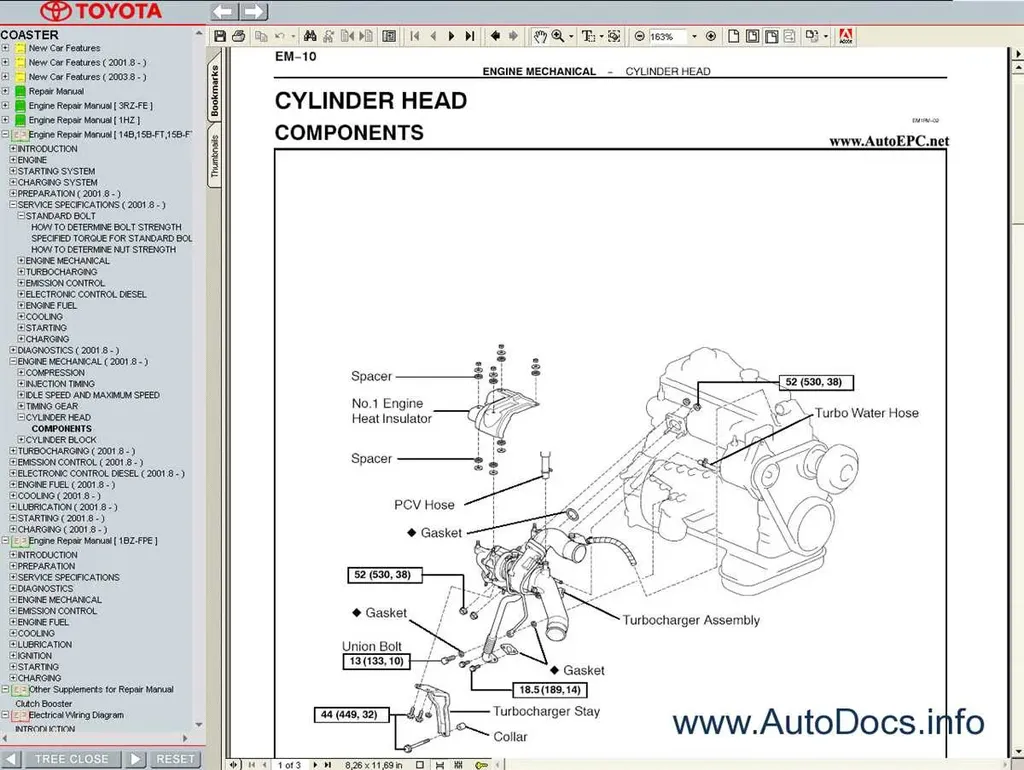
Task: Select the continuous-facing layout icon in the status bar
Action: (458, 765)
